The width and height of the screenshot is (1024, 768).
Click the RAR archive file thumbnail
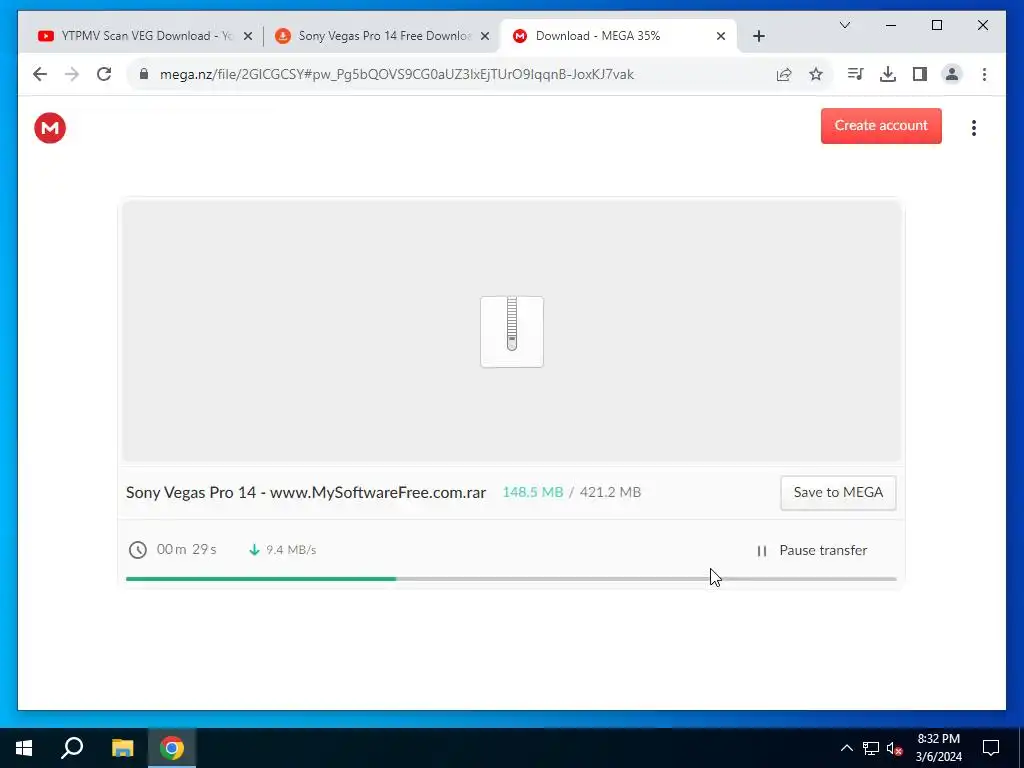point(512,332)
